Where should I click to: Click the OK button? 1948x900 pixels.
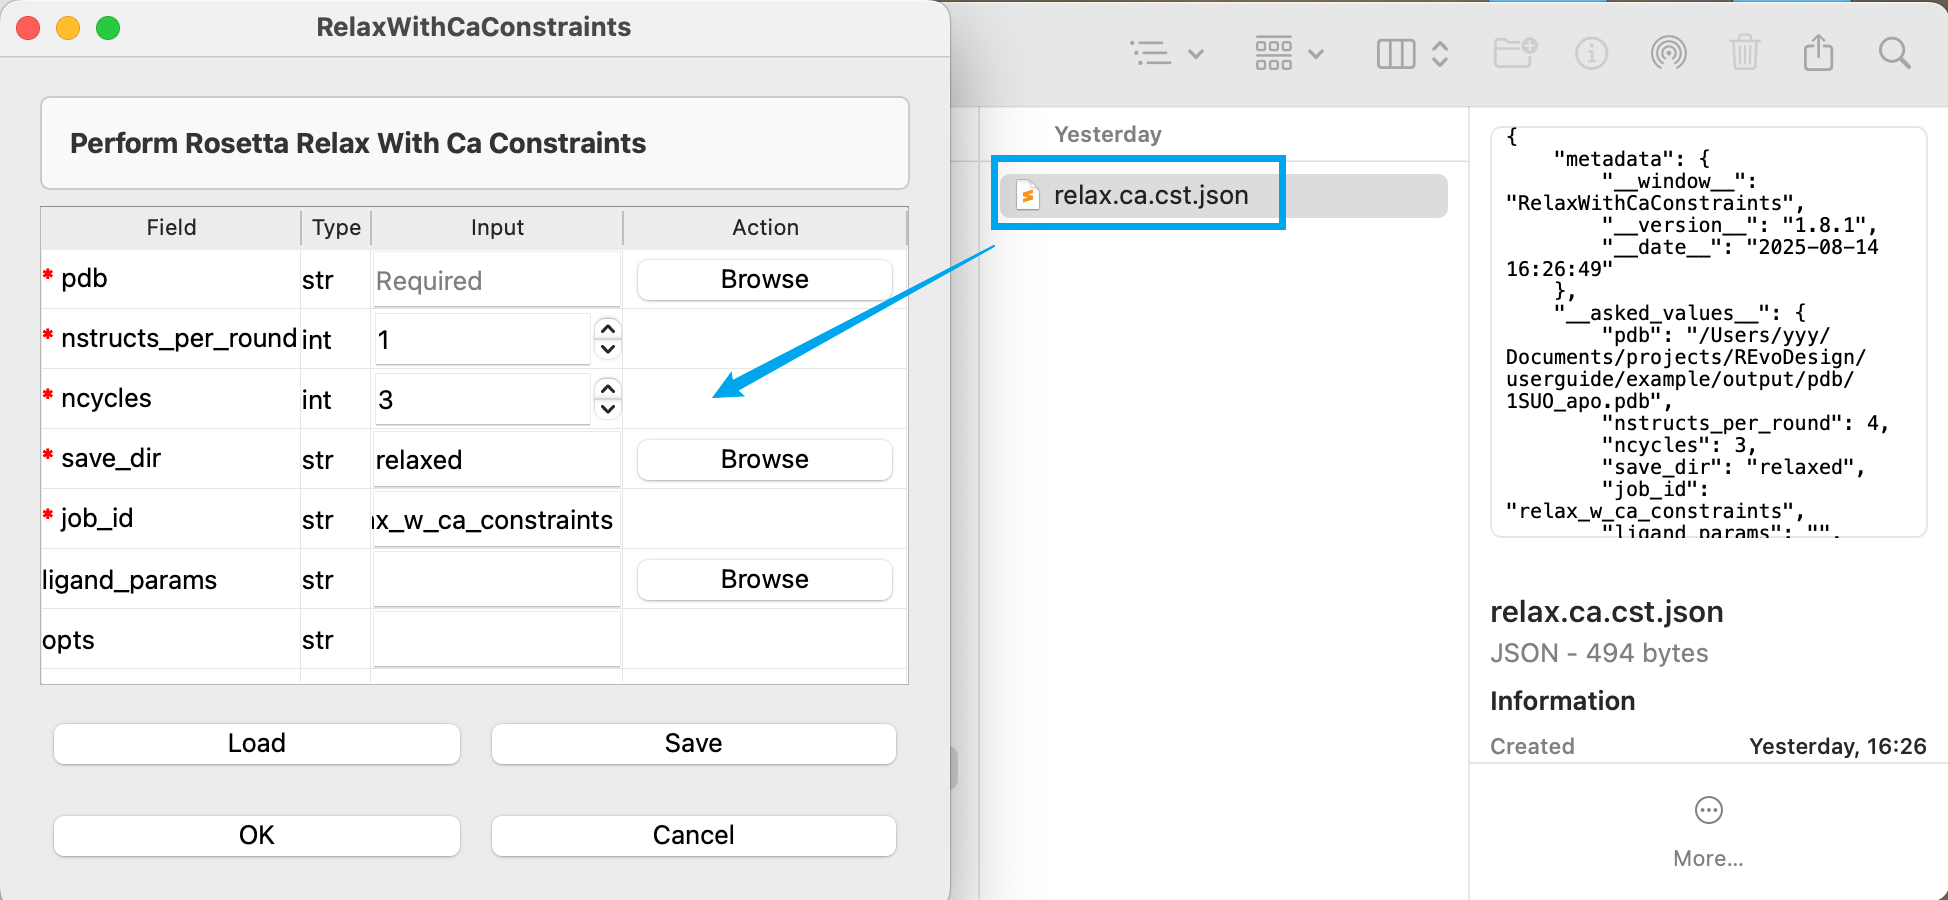point(257,835)
